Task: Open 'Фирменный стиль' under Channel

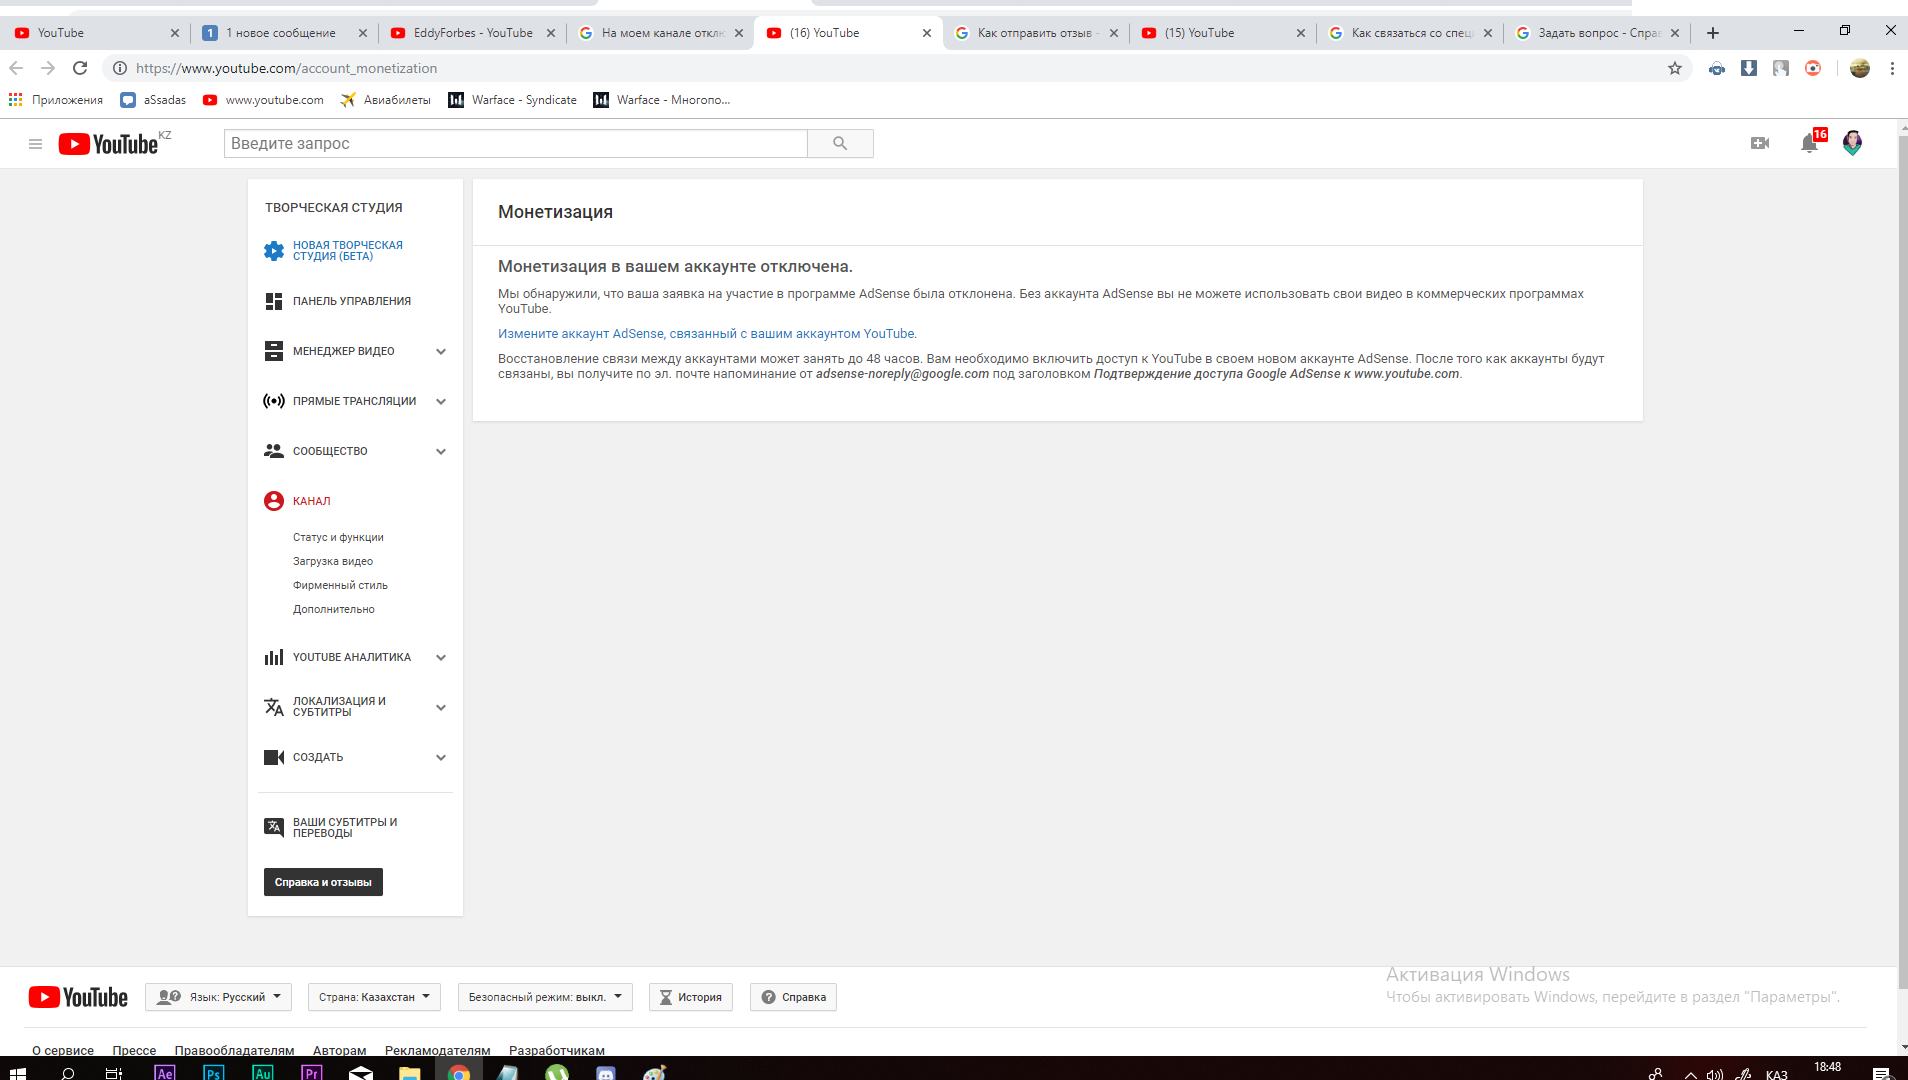Action: pyautogui.click(x=340, y=585)
